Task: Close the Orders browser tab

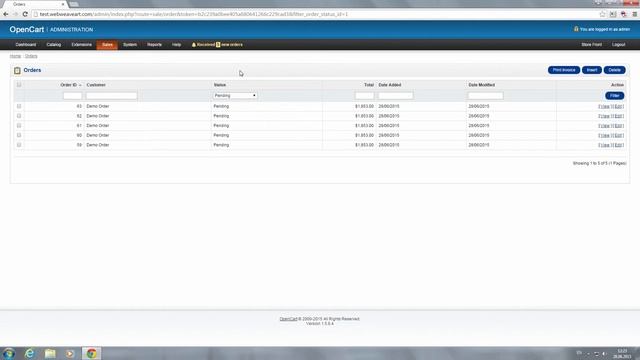Action: tap(63, 4)
